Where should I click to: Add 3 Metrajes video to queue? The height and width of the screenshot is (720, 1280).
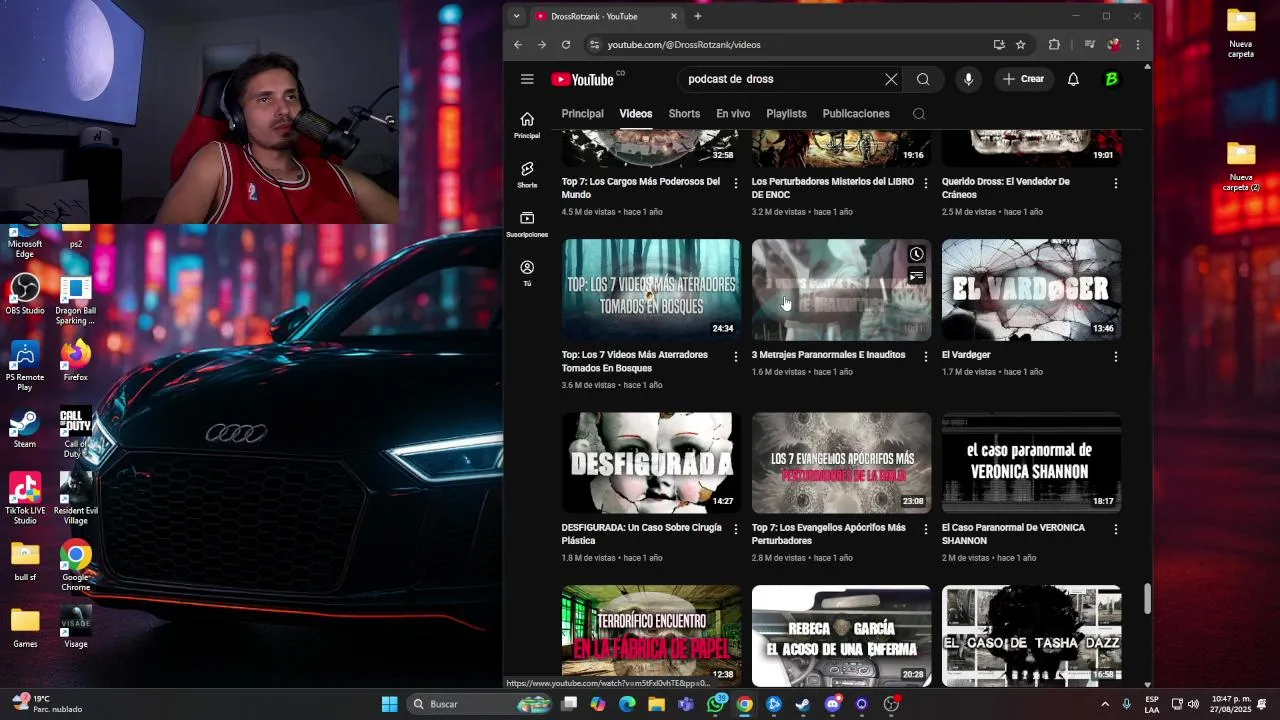[916, 276]
